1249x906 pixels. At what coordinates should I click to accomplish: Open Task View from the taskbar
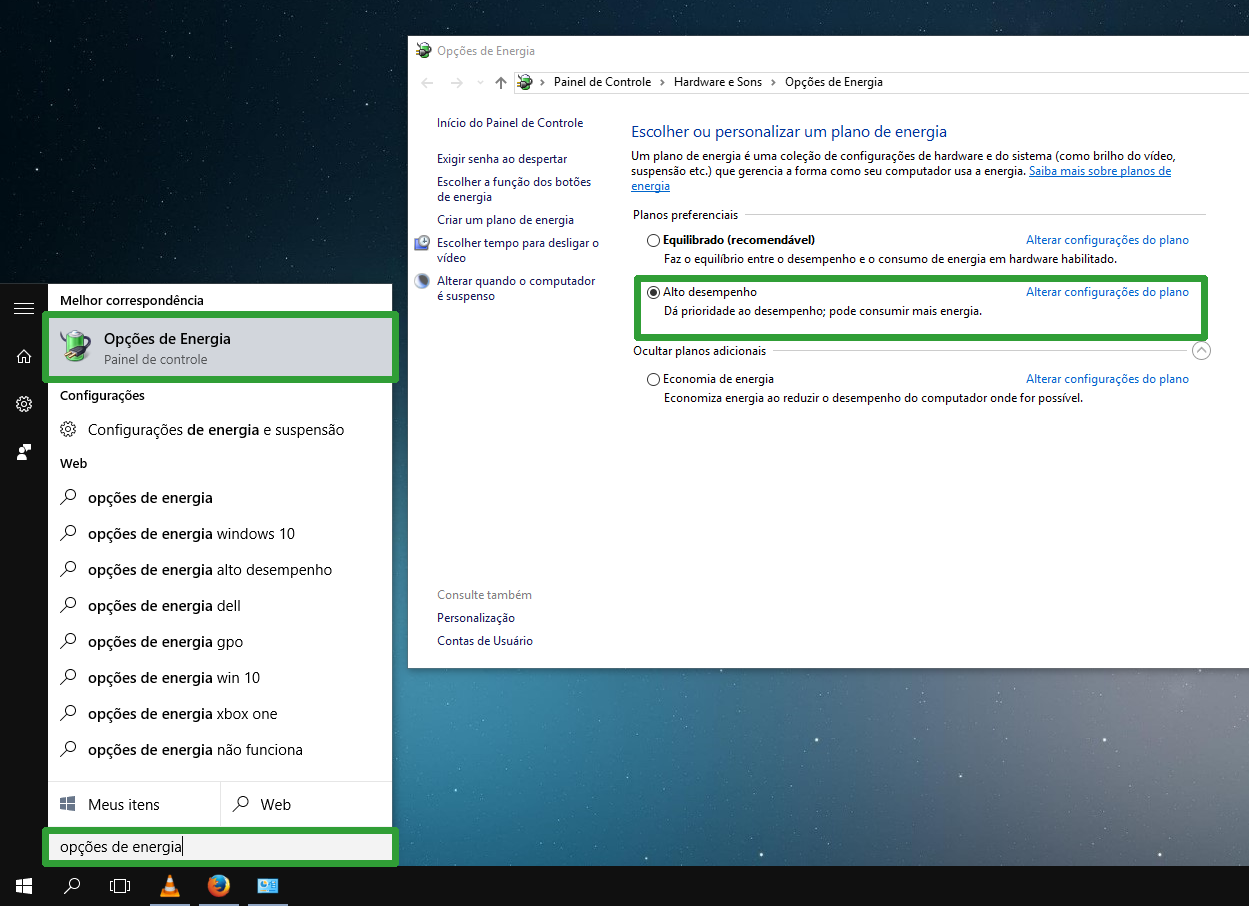click(x=120, y=886)
